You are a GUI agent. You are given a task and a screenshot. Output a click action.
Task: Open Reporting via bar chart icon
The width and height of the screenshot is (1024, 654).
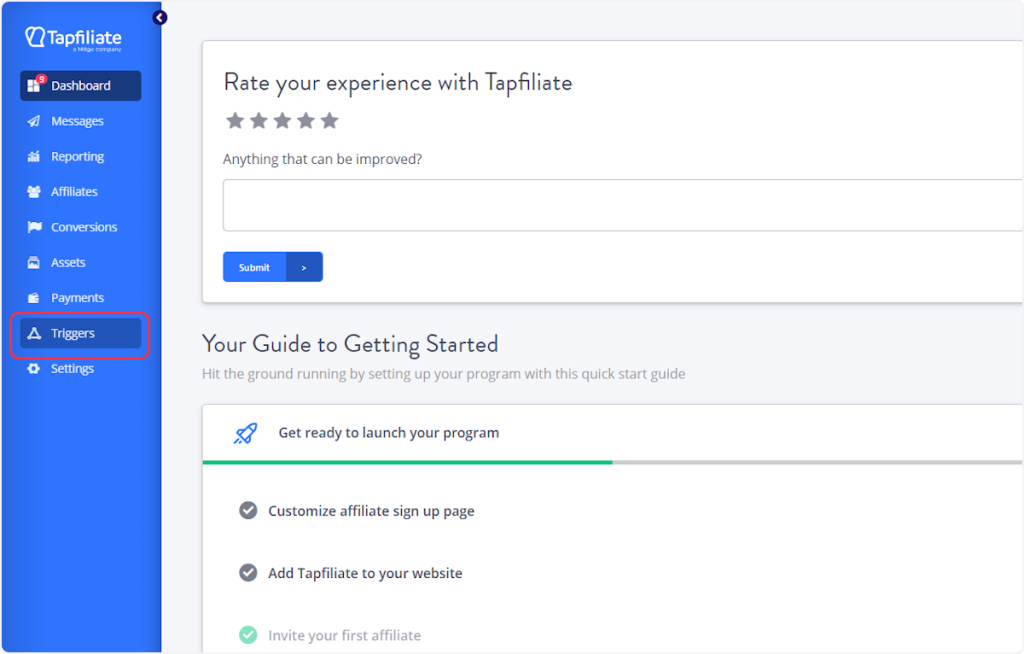tap(34, 157)
